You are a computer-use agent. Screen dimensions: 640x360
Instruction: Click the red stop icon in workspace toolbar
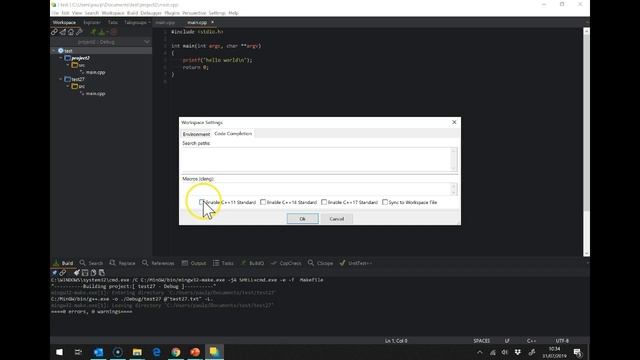[x=114, y=32]
